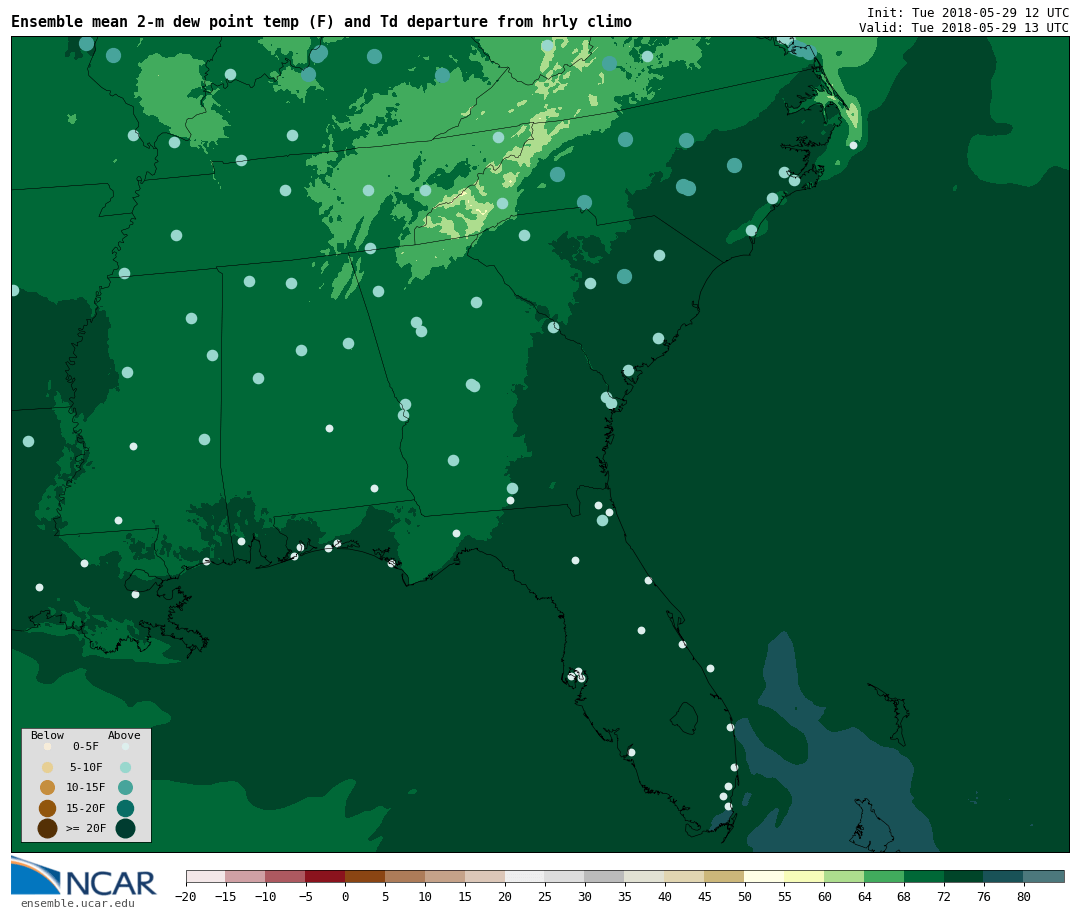Viewport: 1080px width, 915px height.
Task: Click the 15-20F label in the legend
Action: [x=85, y=808]
